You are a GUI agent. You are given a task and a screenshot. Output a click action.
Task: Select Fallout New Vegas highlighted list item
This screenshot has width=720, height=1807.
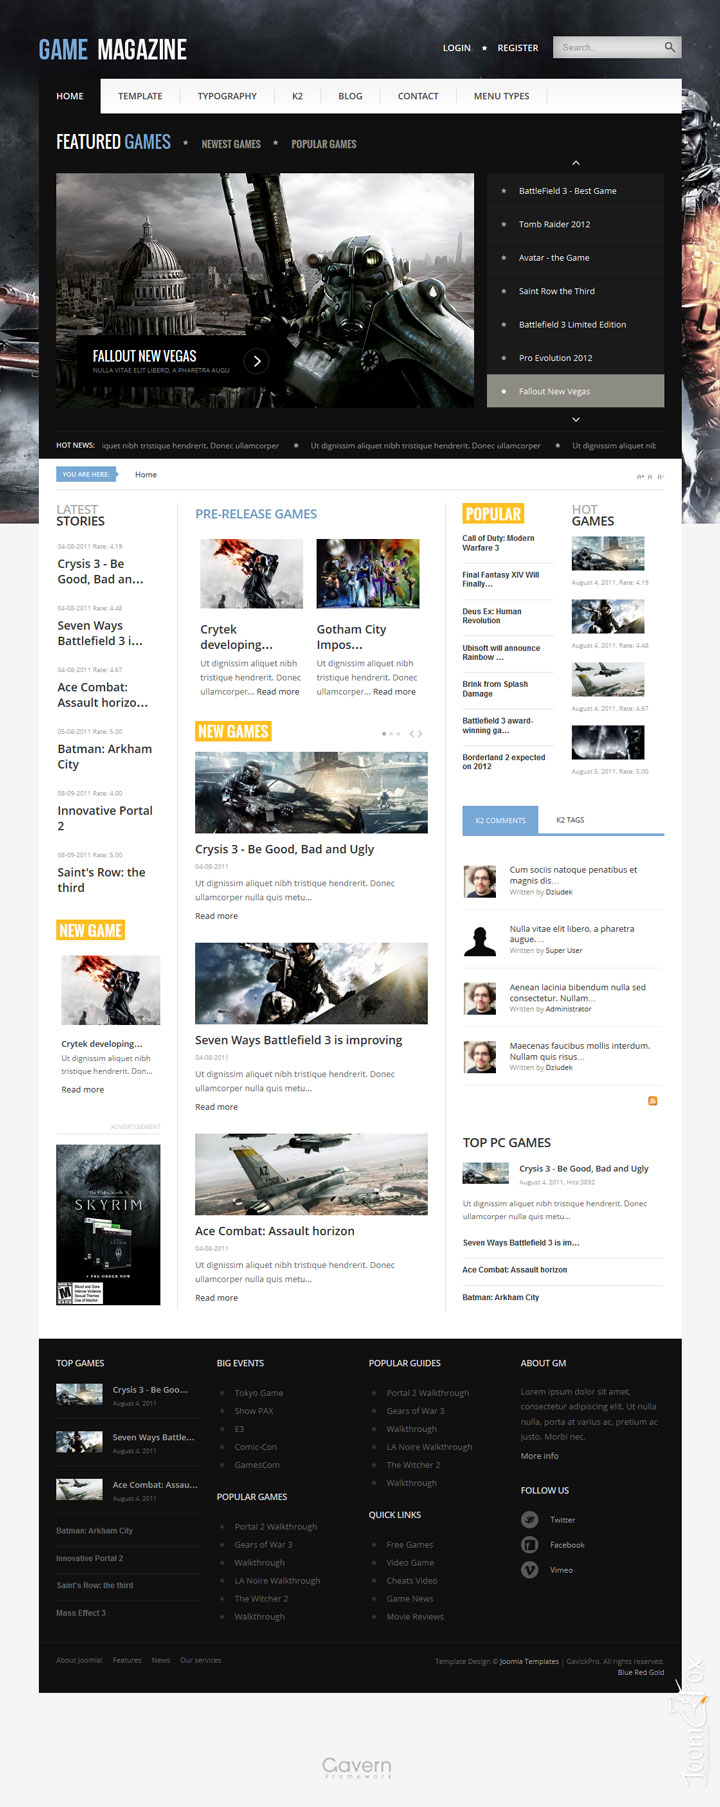pos(575,391)
